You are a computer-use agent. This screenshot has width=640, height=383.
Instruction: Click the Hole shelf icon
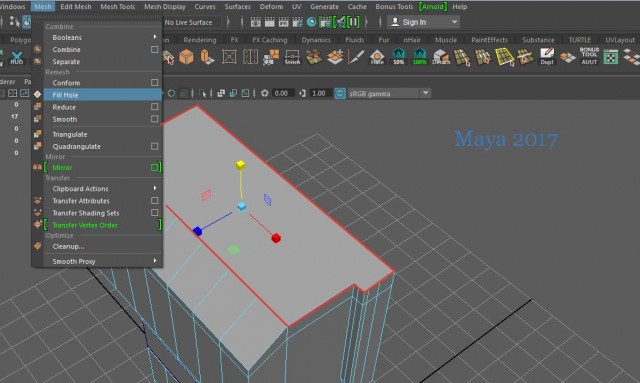377,57
